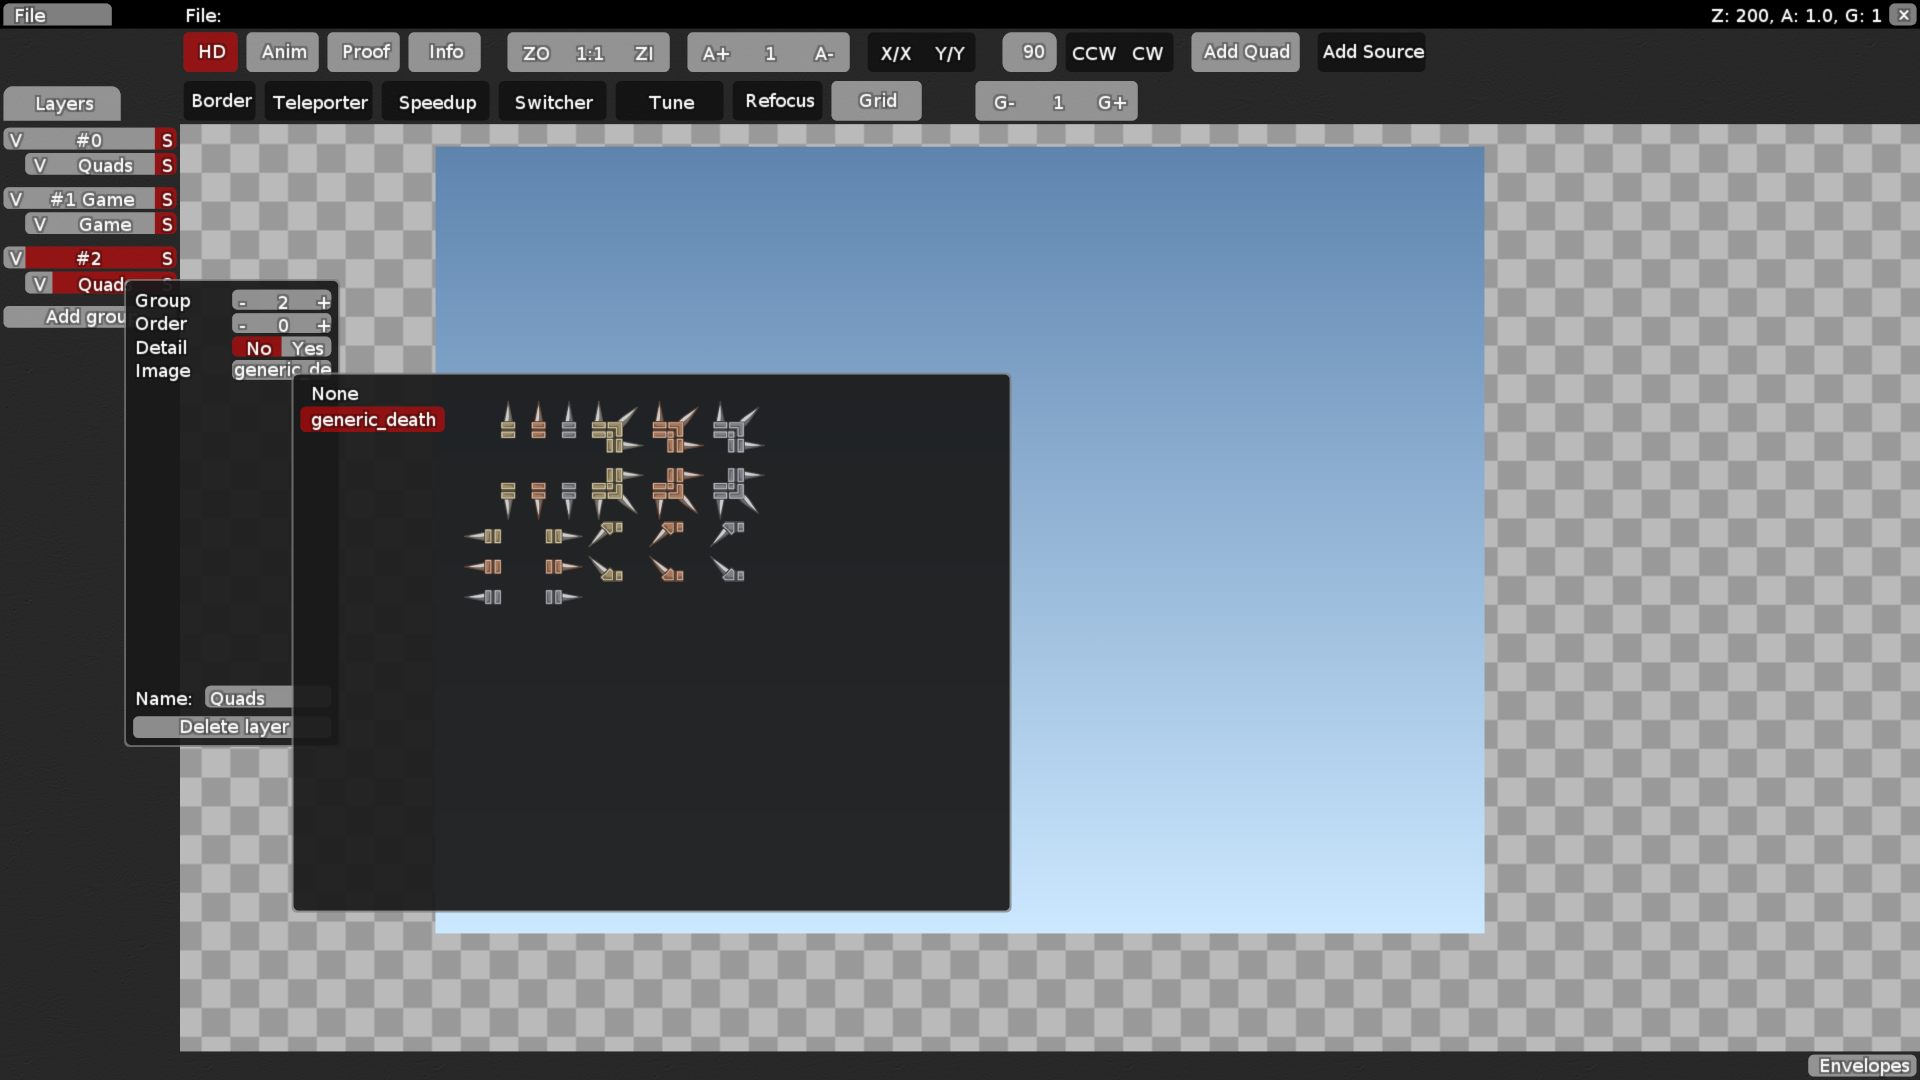The width and height of the screenshot is (1920, 1080).
Task: Collapse the #1 Game group
Action: [x=15, y=199]
